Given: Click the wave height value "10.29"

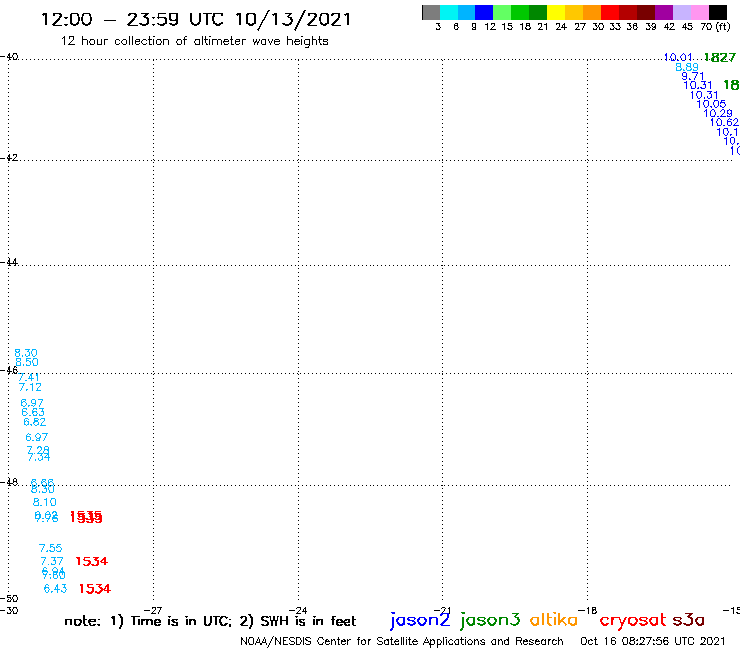Looking at the screenshot, I should tap(718, 113).
